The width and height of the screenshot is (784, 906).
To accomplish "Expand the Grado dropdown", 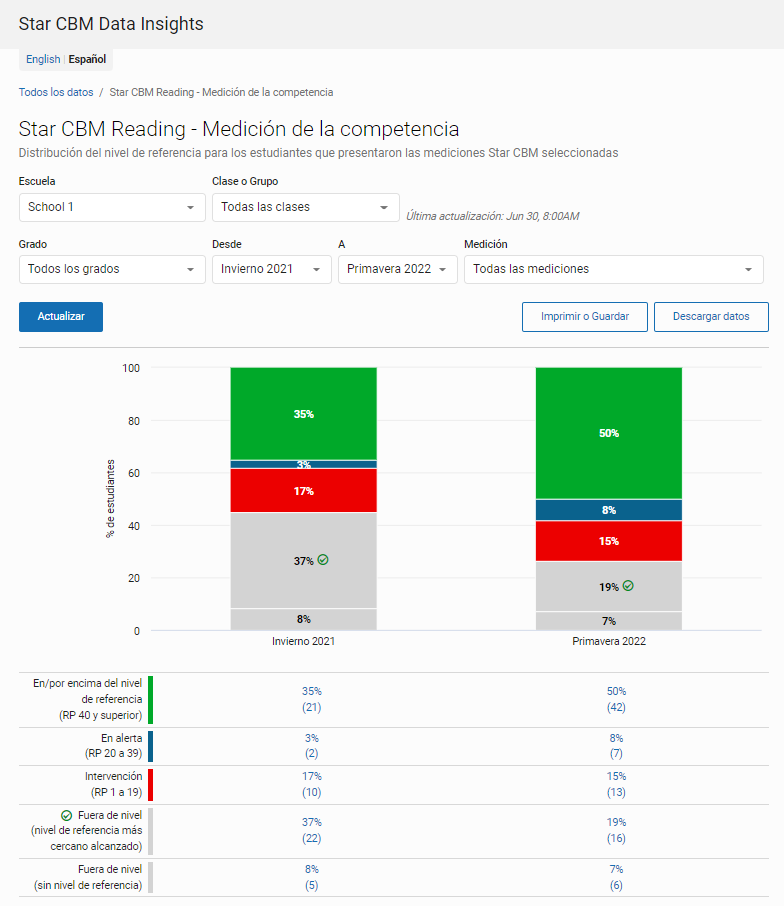I will click(112, 269).
